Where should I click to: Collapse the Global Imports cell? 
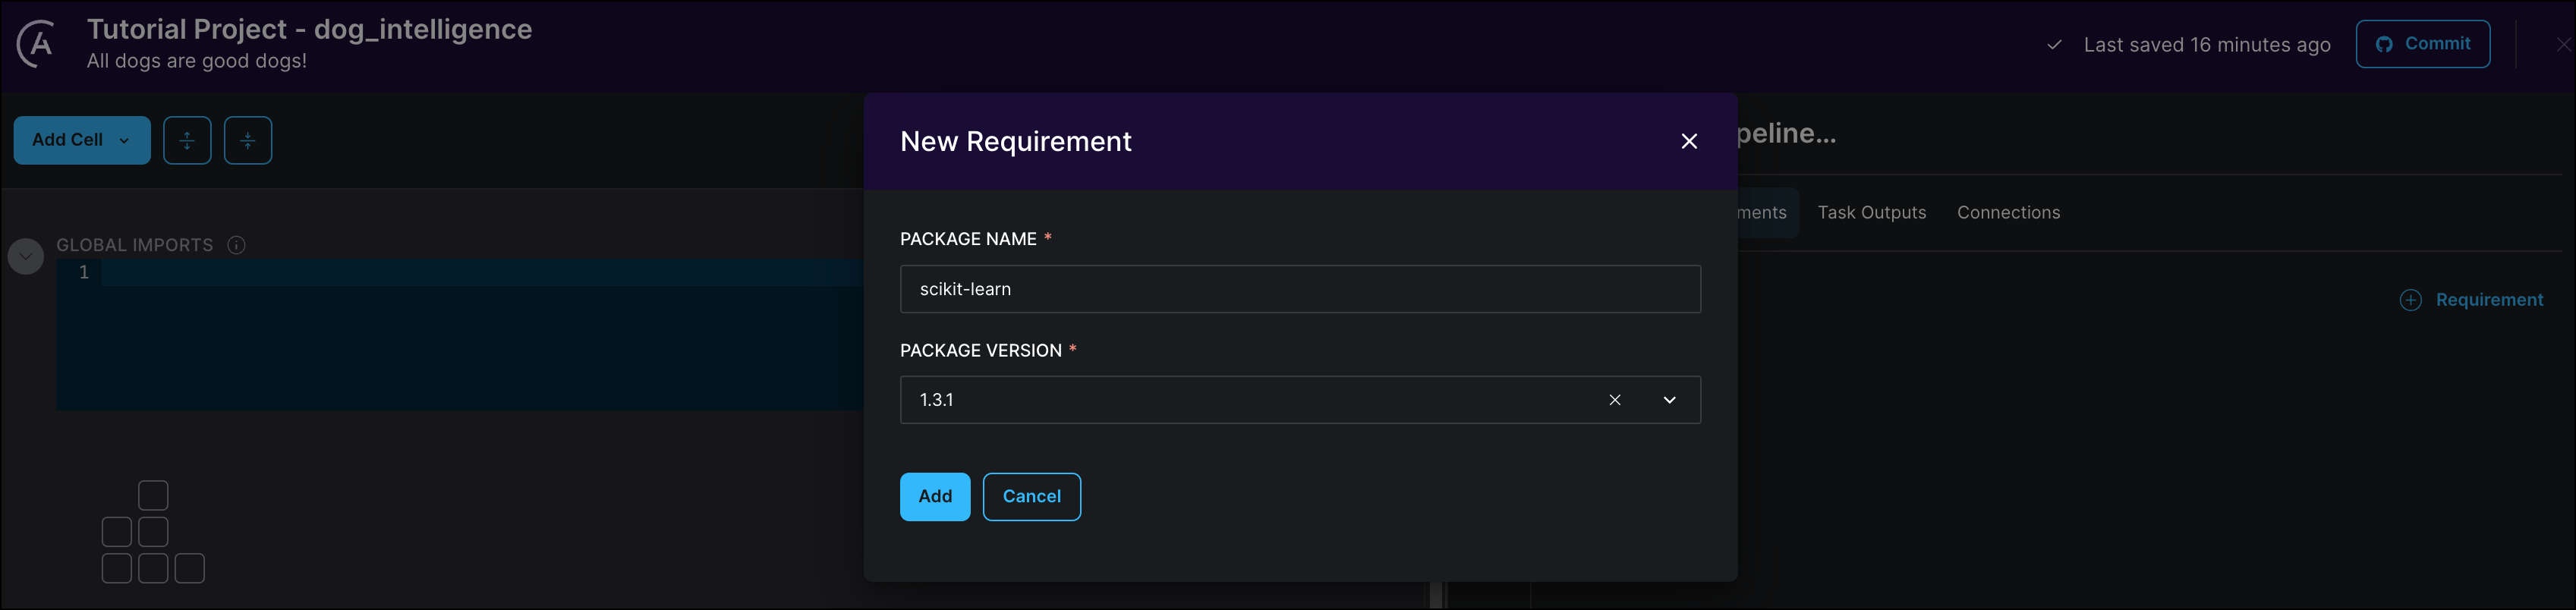(26, 256)
